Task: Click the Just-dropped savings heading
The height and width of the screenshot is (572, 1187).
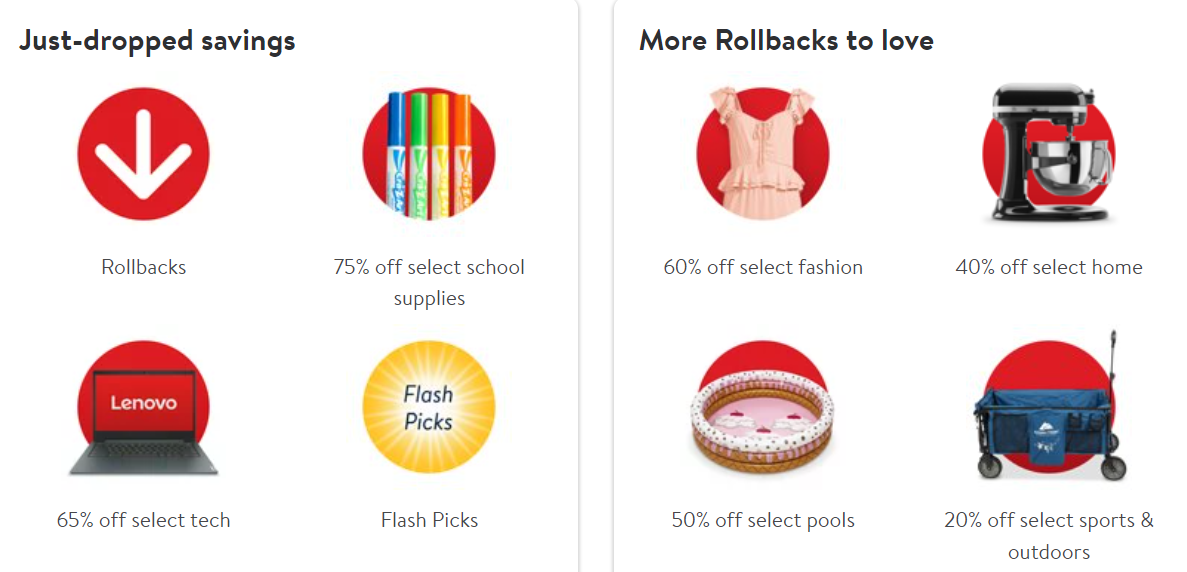Action: click(x=157, y=41)
